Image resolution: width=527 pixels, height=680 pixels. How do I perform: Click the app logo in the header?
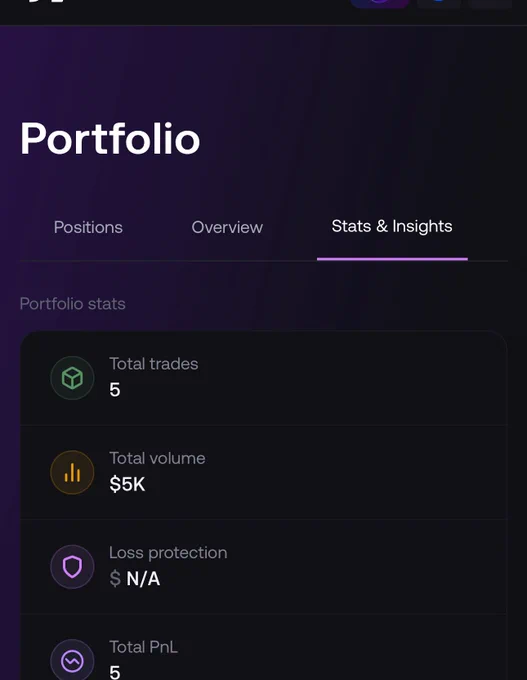pos(46,1)
